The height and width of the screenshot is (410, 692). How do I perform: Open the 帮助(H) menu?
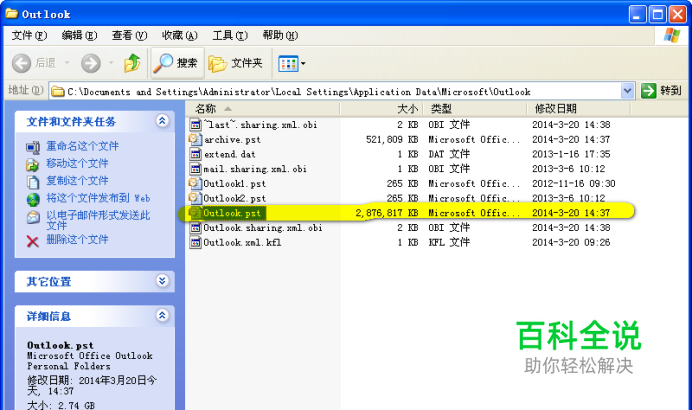tap(280, 35)
